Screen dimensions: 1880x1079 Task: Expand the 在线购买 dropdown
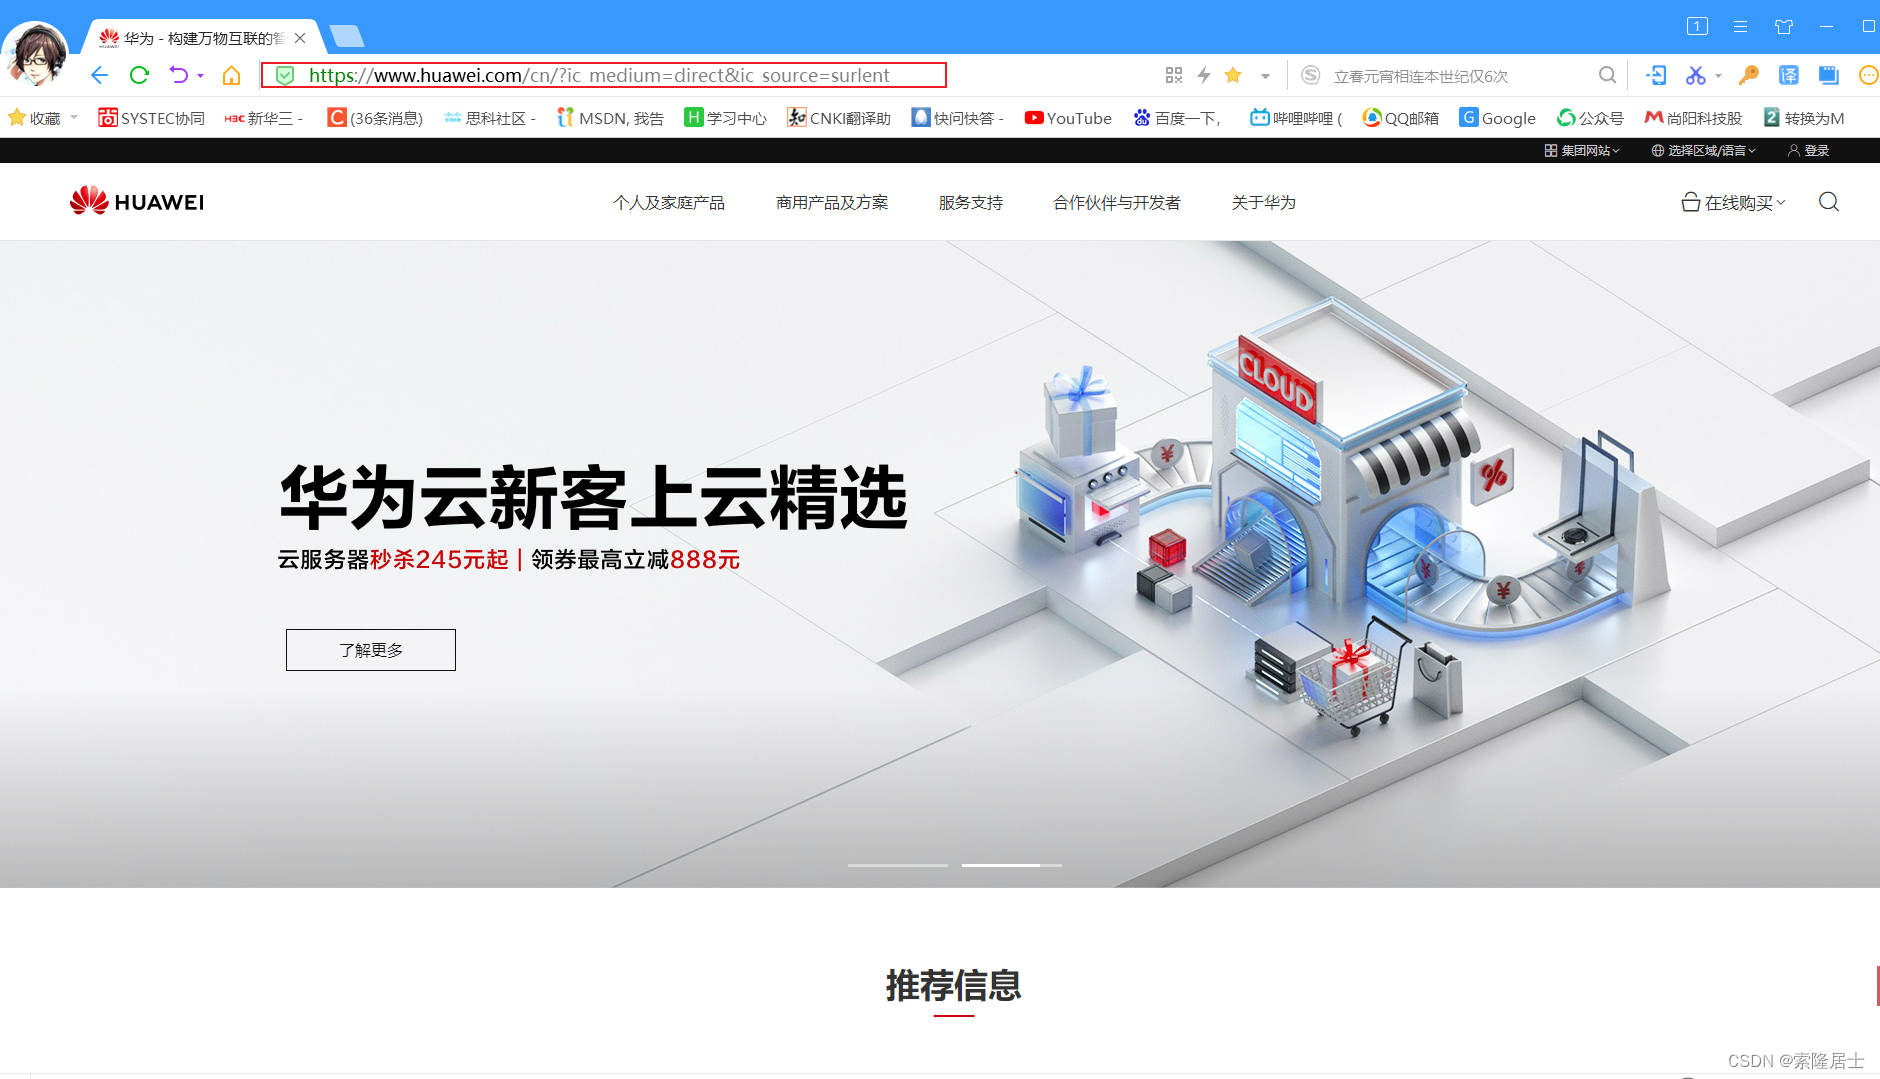pos(1733,203)
